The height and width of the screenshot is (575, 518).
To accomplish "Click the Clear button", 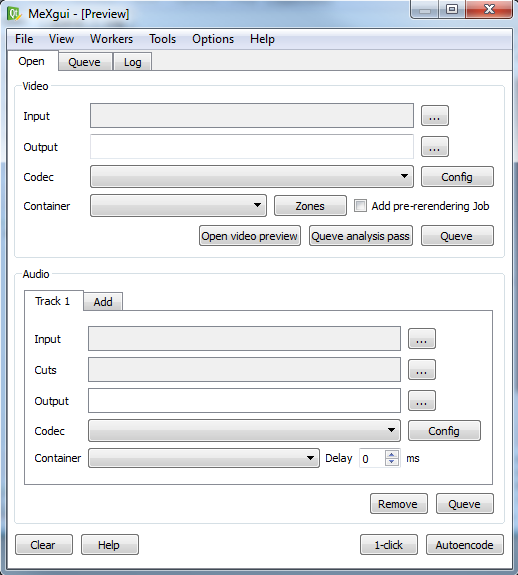I will tap(44, 545).
